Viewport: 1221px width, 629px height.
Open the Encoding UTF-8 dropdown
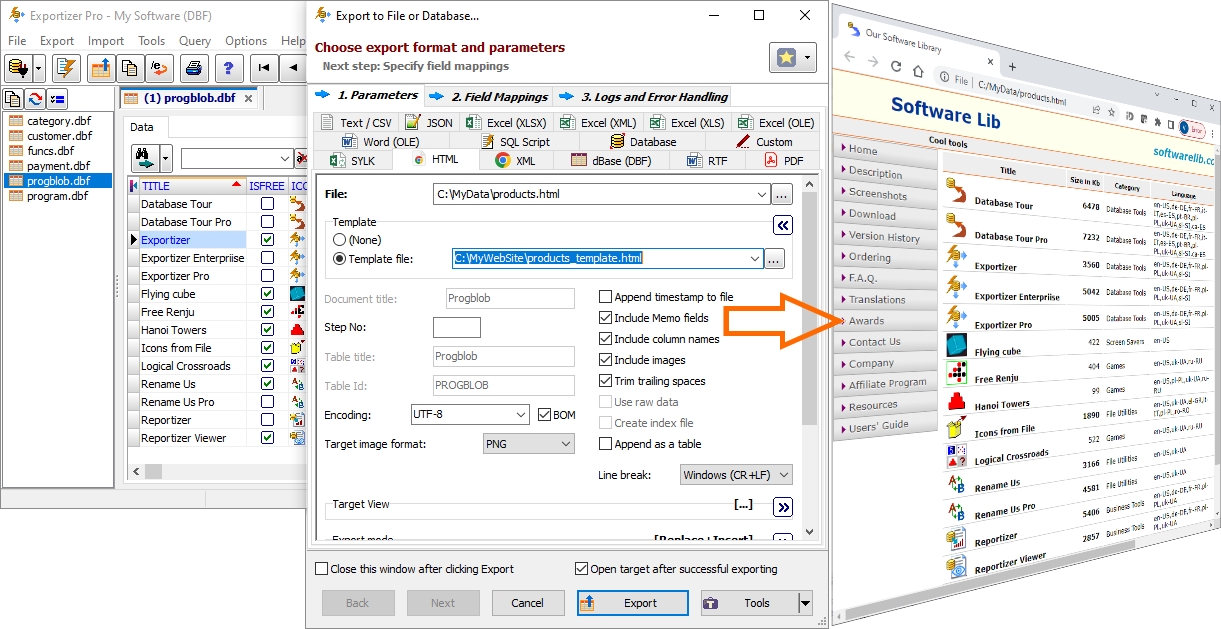coord(521,415)
